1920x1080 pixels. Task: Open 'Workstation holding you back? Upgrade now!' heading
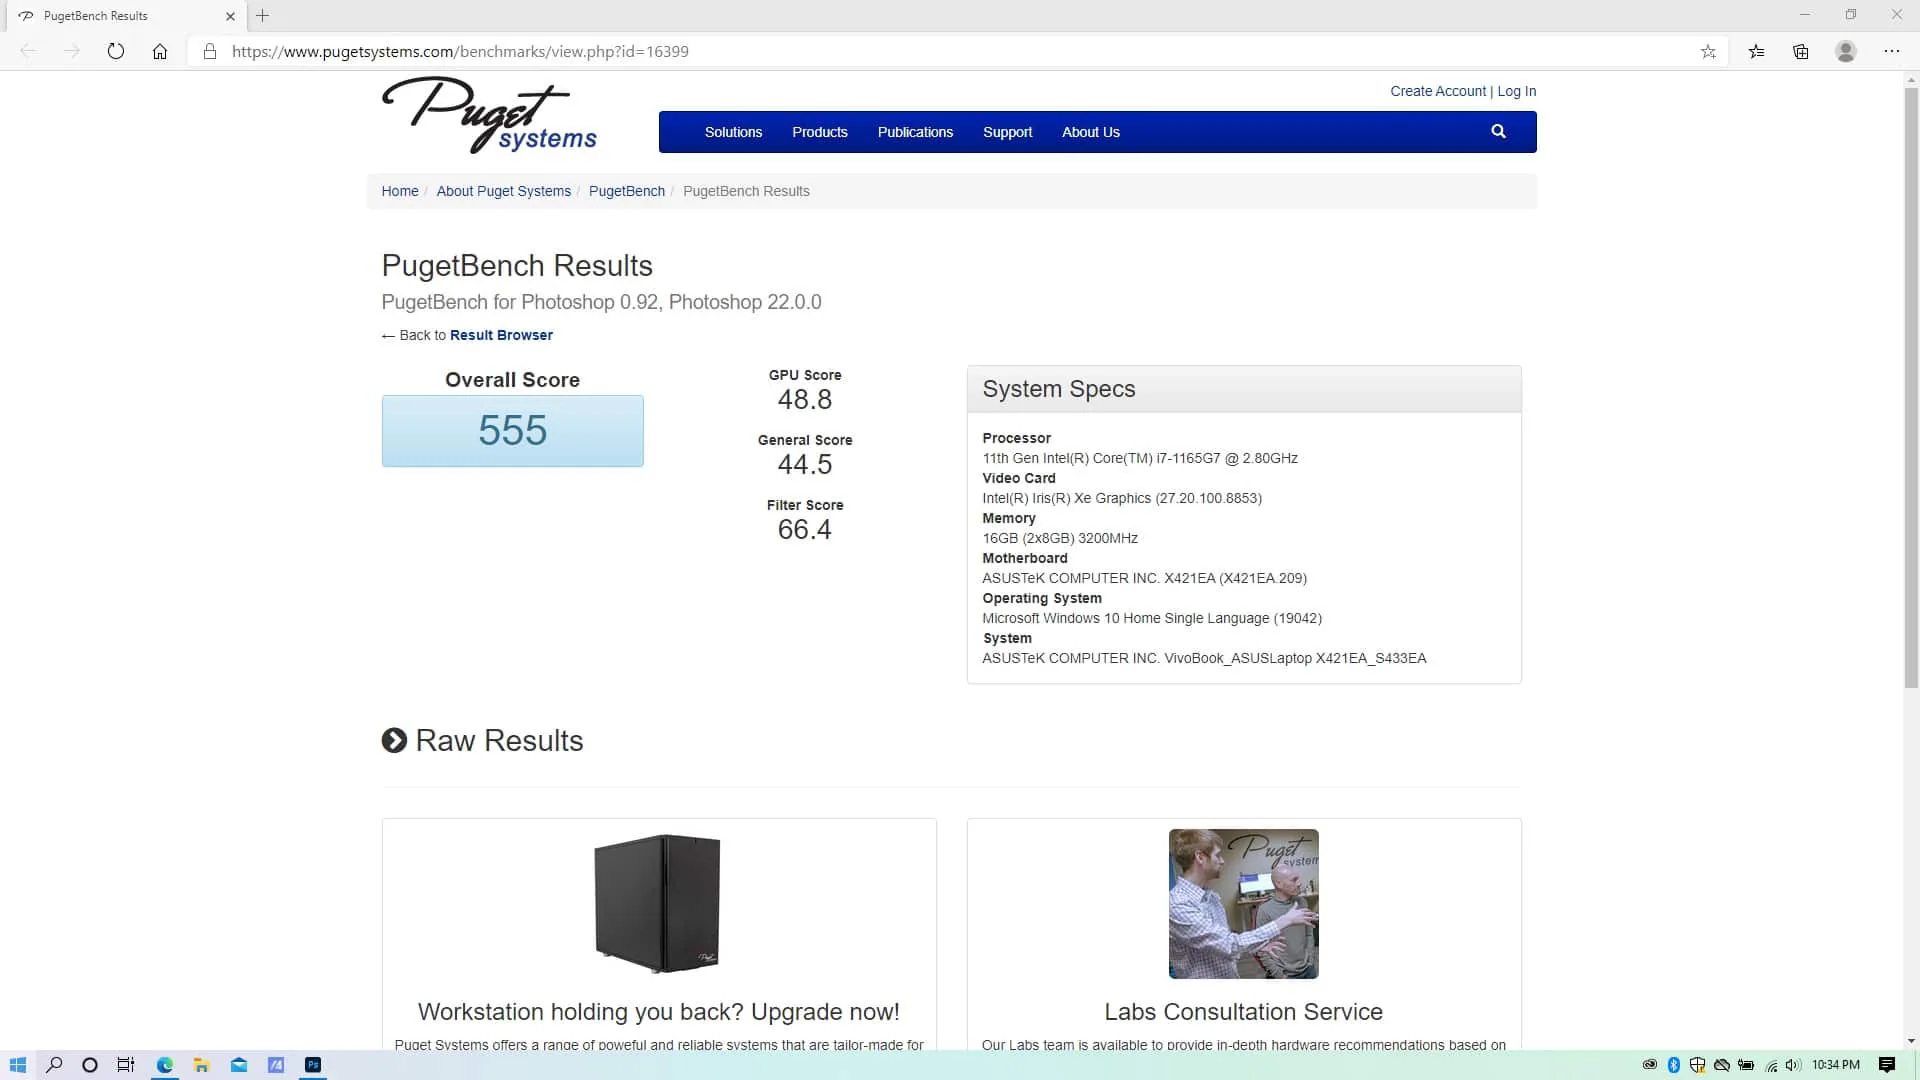click(x=659, y=1012)
